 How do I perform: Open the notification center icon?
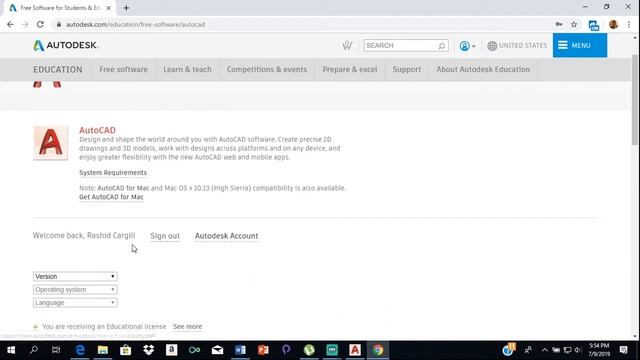click(624, 350)
